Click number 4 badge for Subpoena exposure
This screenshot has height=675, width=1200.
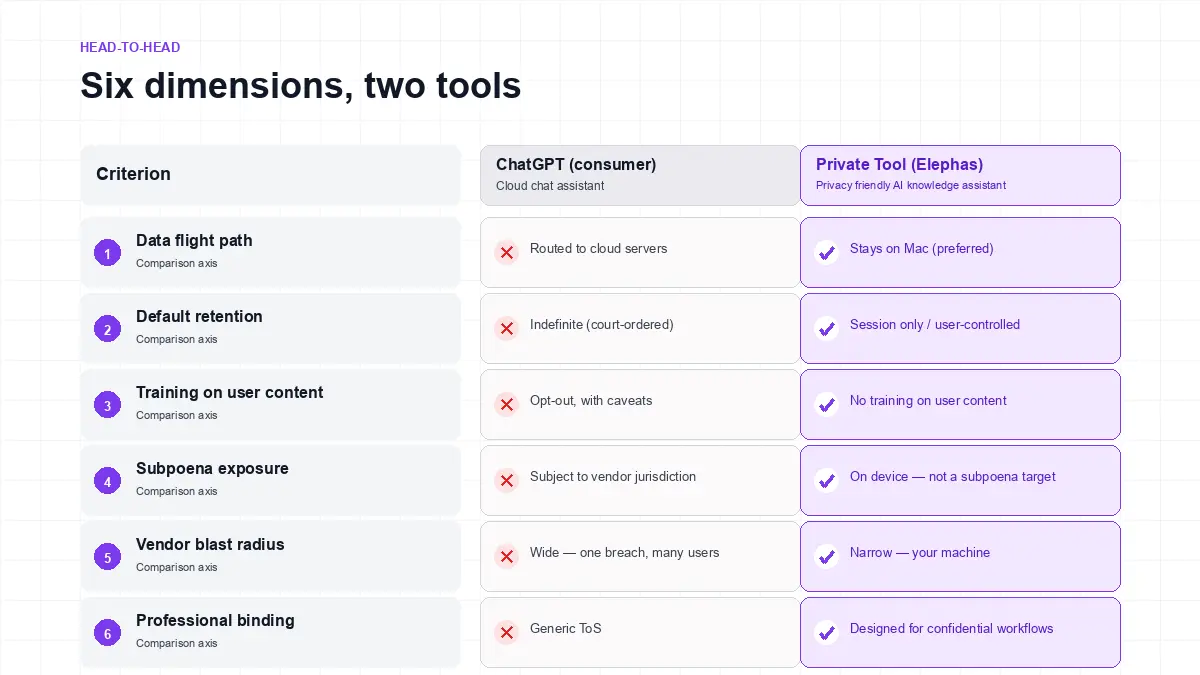coord(108,481)
